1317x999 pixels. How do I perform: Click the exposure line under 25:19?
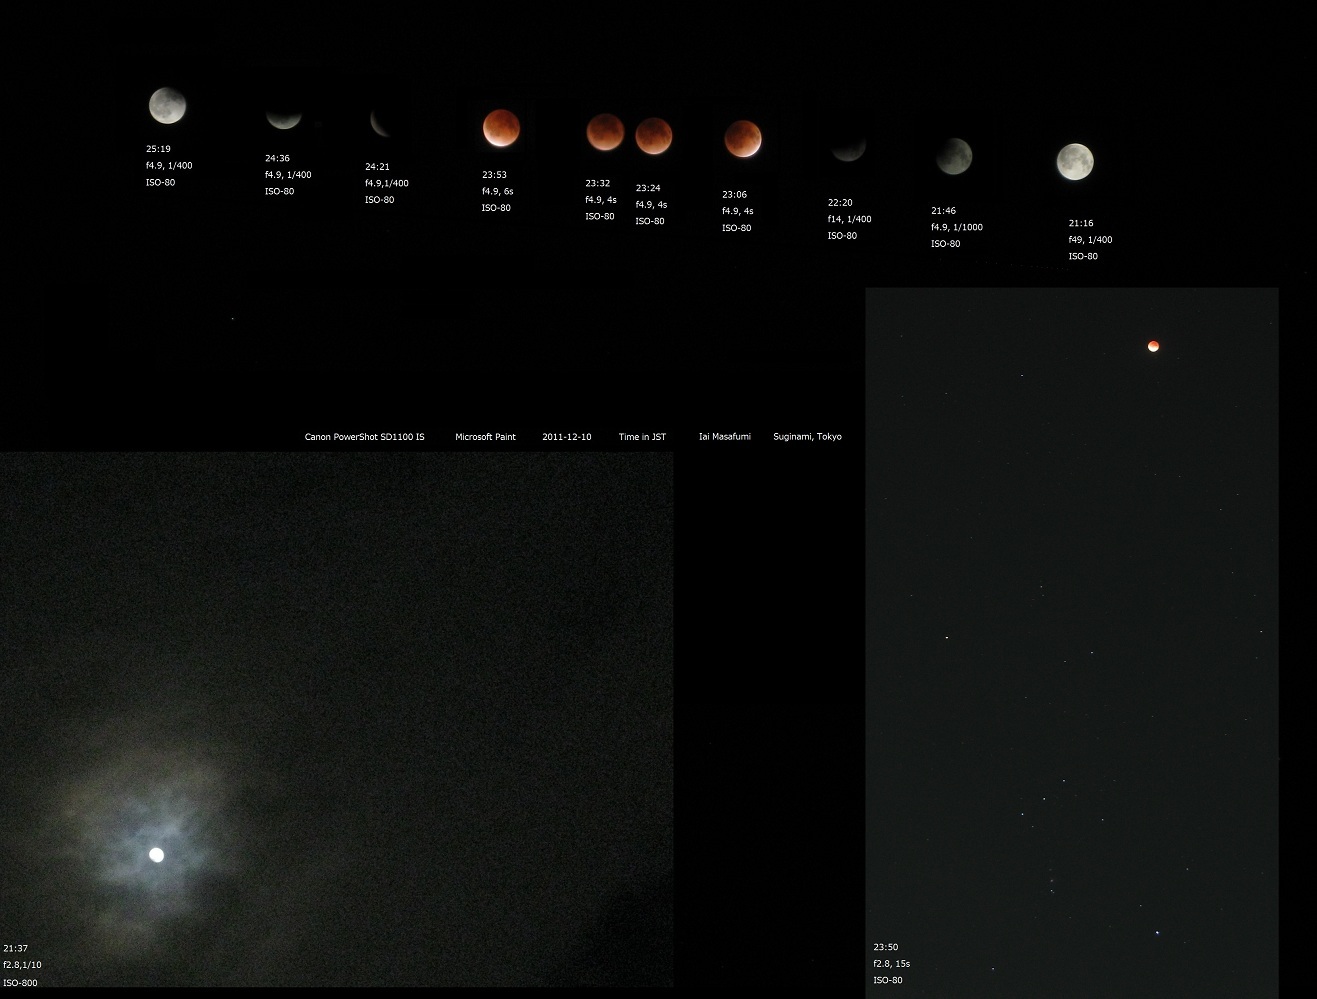coord(169,165)
